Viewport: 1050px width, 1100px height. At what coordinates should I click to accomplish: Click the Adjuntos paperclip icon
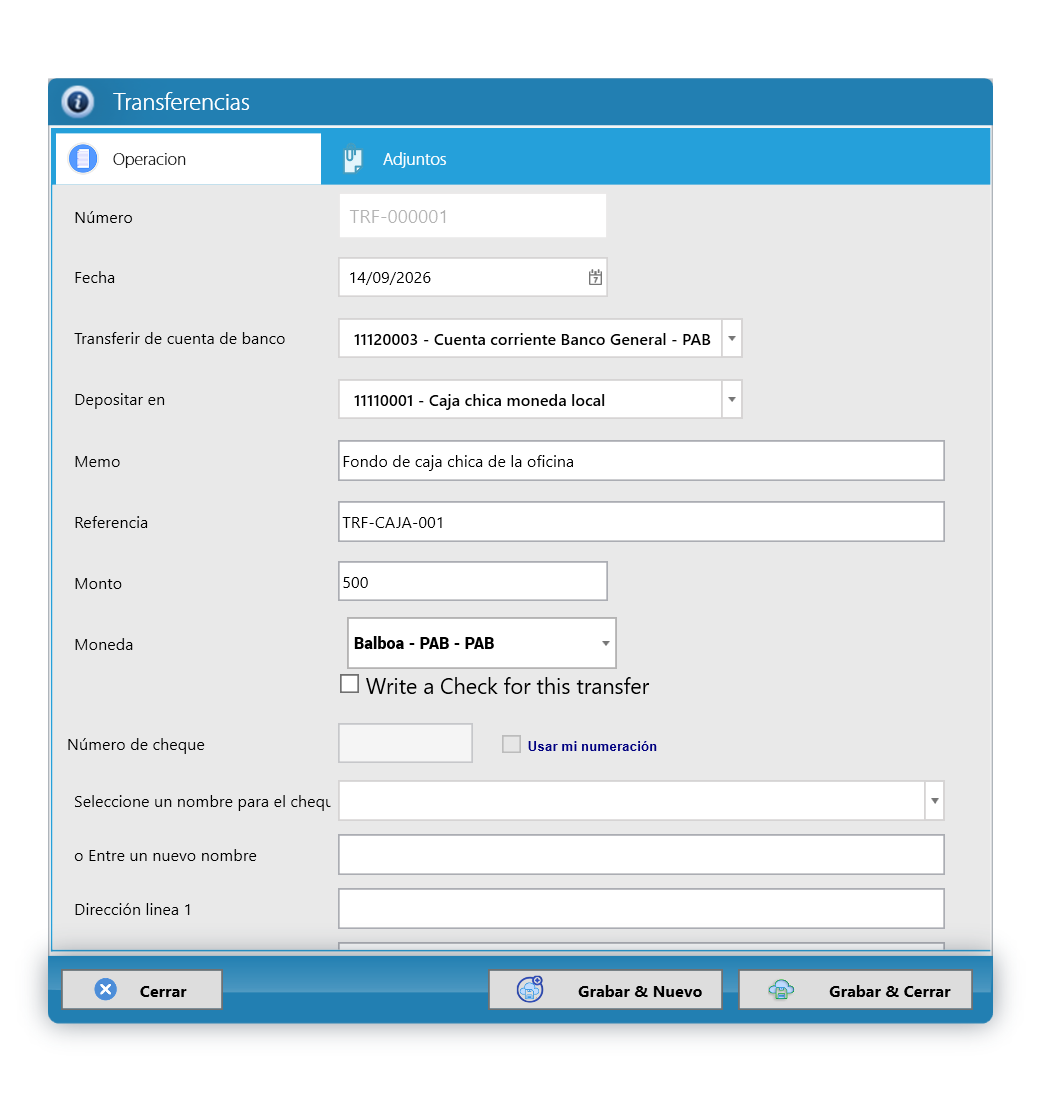pyautogui.click(x=353, y=159)
